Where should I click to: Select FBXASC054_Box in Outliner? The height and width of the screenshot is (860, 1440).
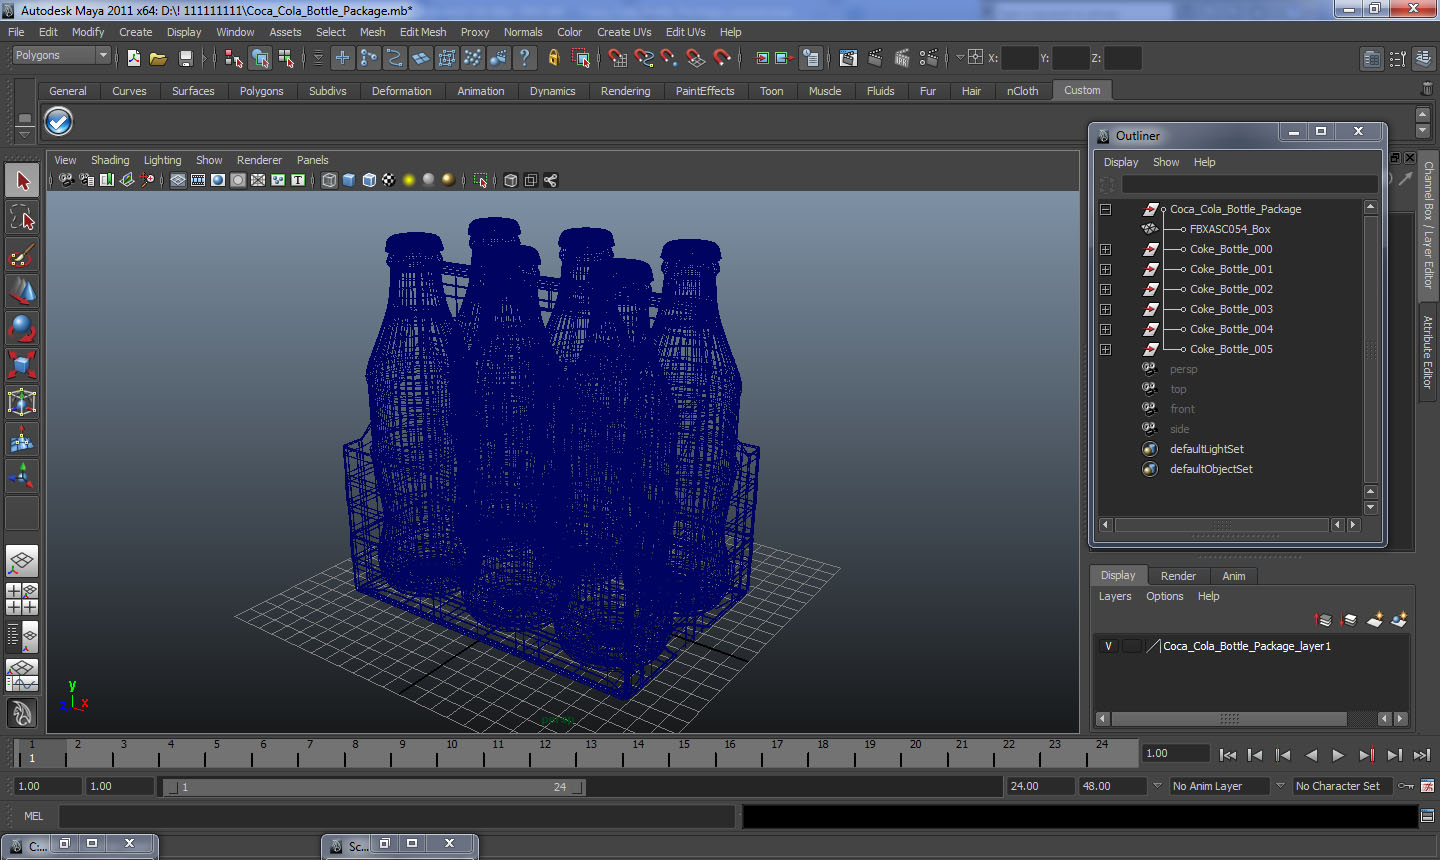1230,229
